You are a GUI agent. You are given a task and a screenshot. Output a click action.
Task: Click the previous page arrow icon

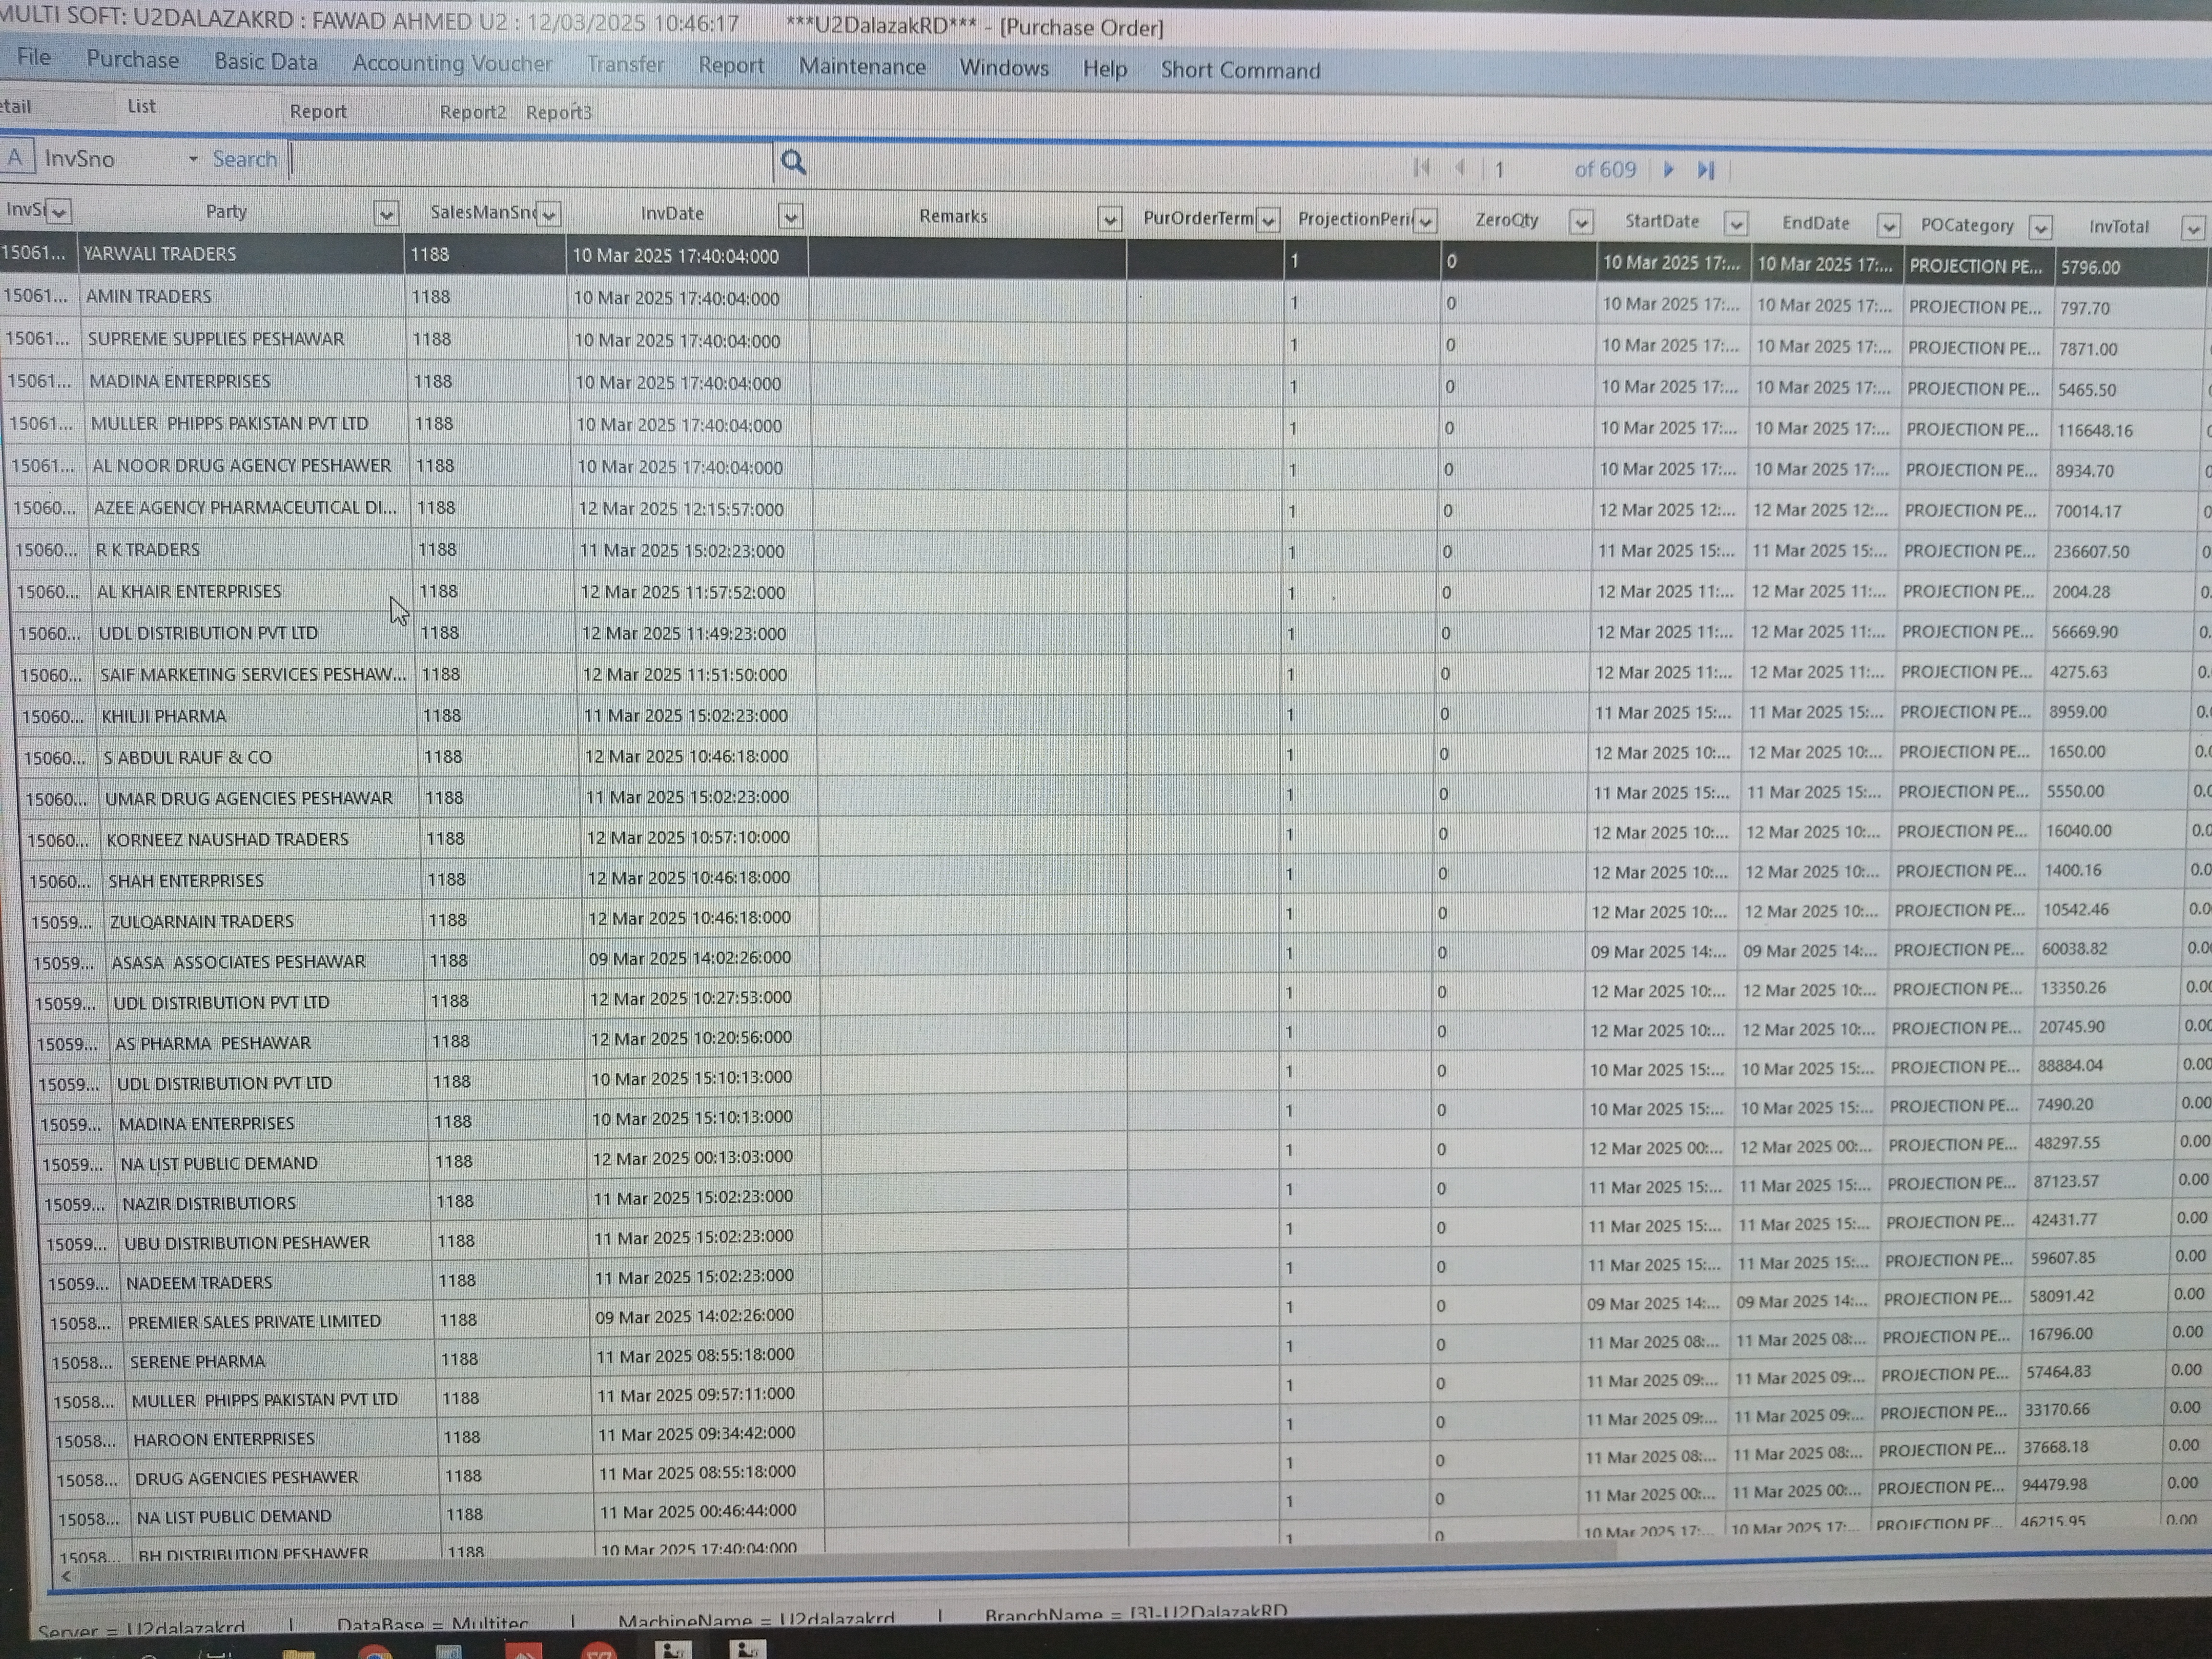pyautogui.click(x=1460, y=168)
